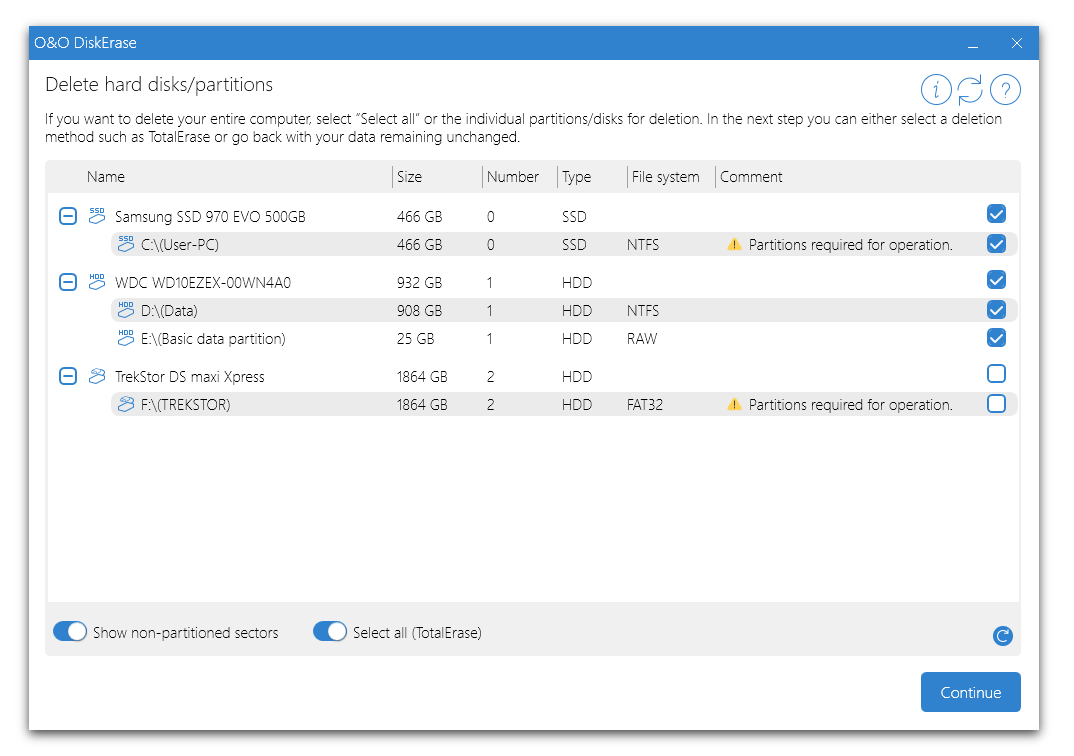Uncheck the C:\(User-PC) partition checkbox

996,243
